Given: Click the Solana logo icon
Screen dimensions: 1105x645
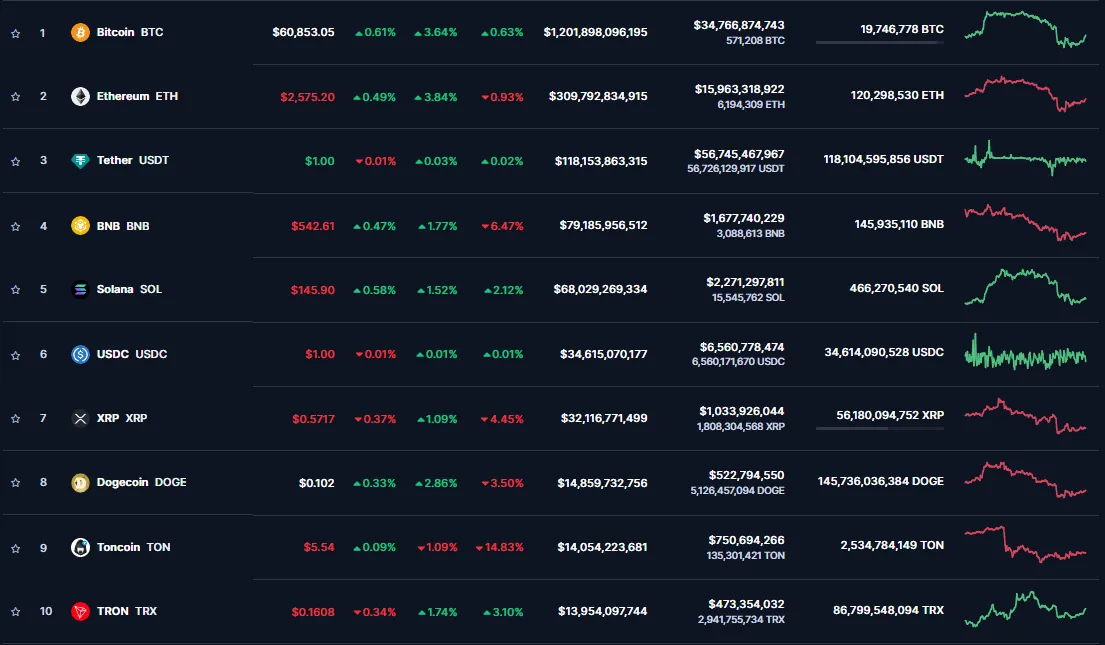Looking at the screenshot, I should coord(80,290).
